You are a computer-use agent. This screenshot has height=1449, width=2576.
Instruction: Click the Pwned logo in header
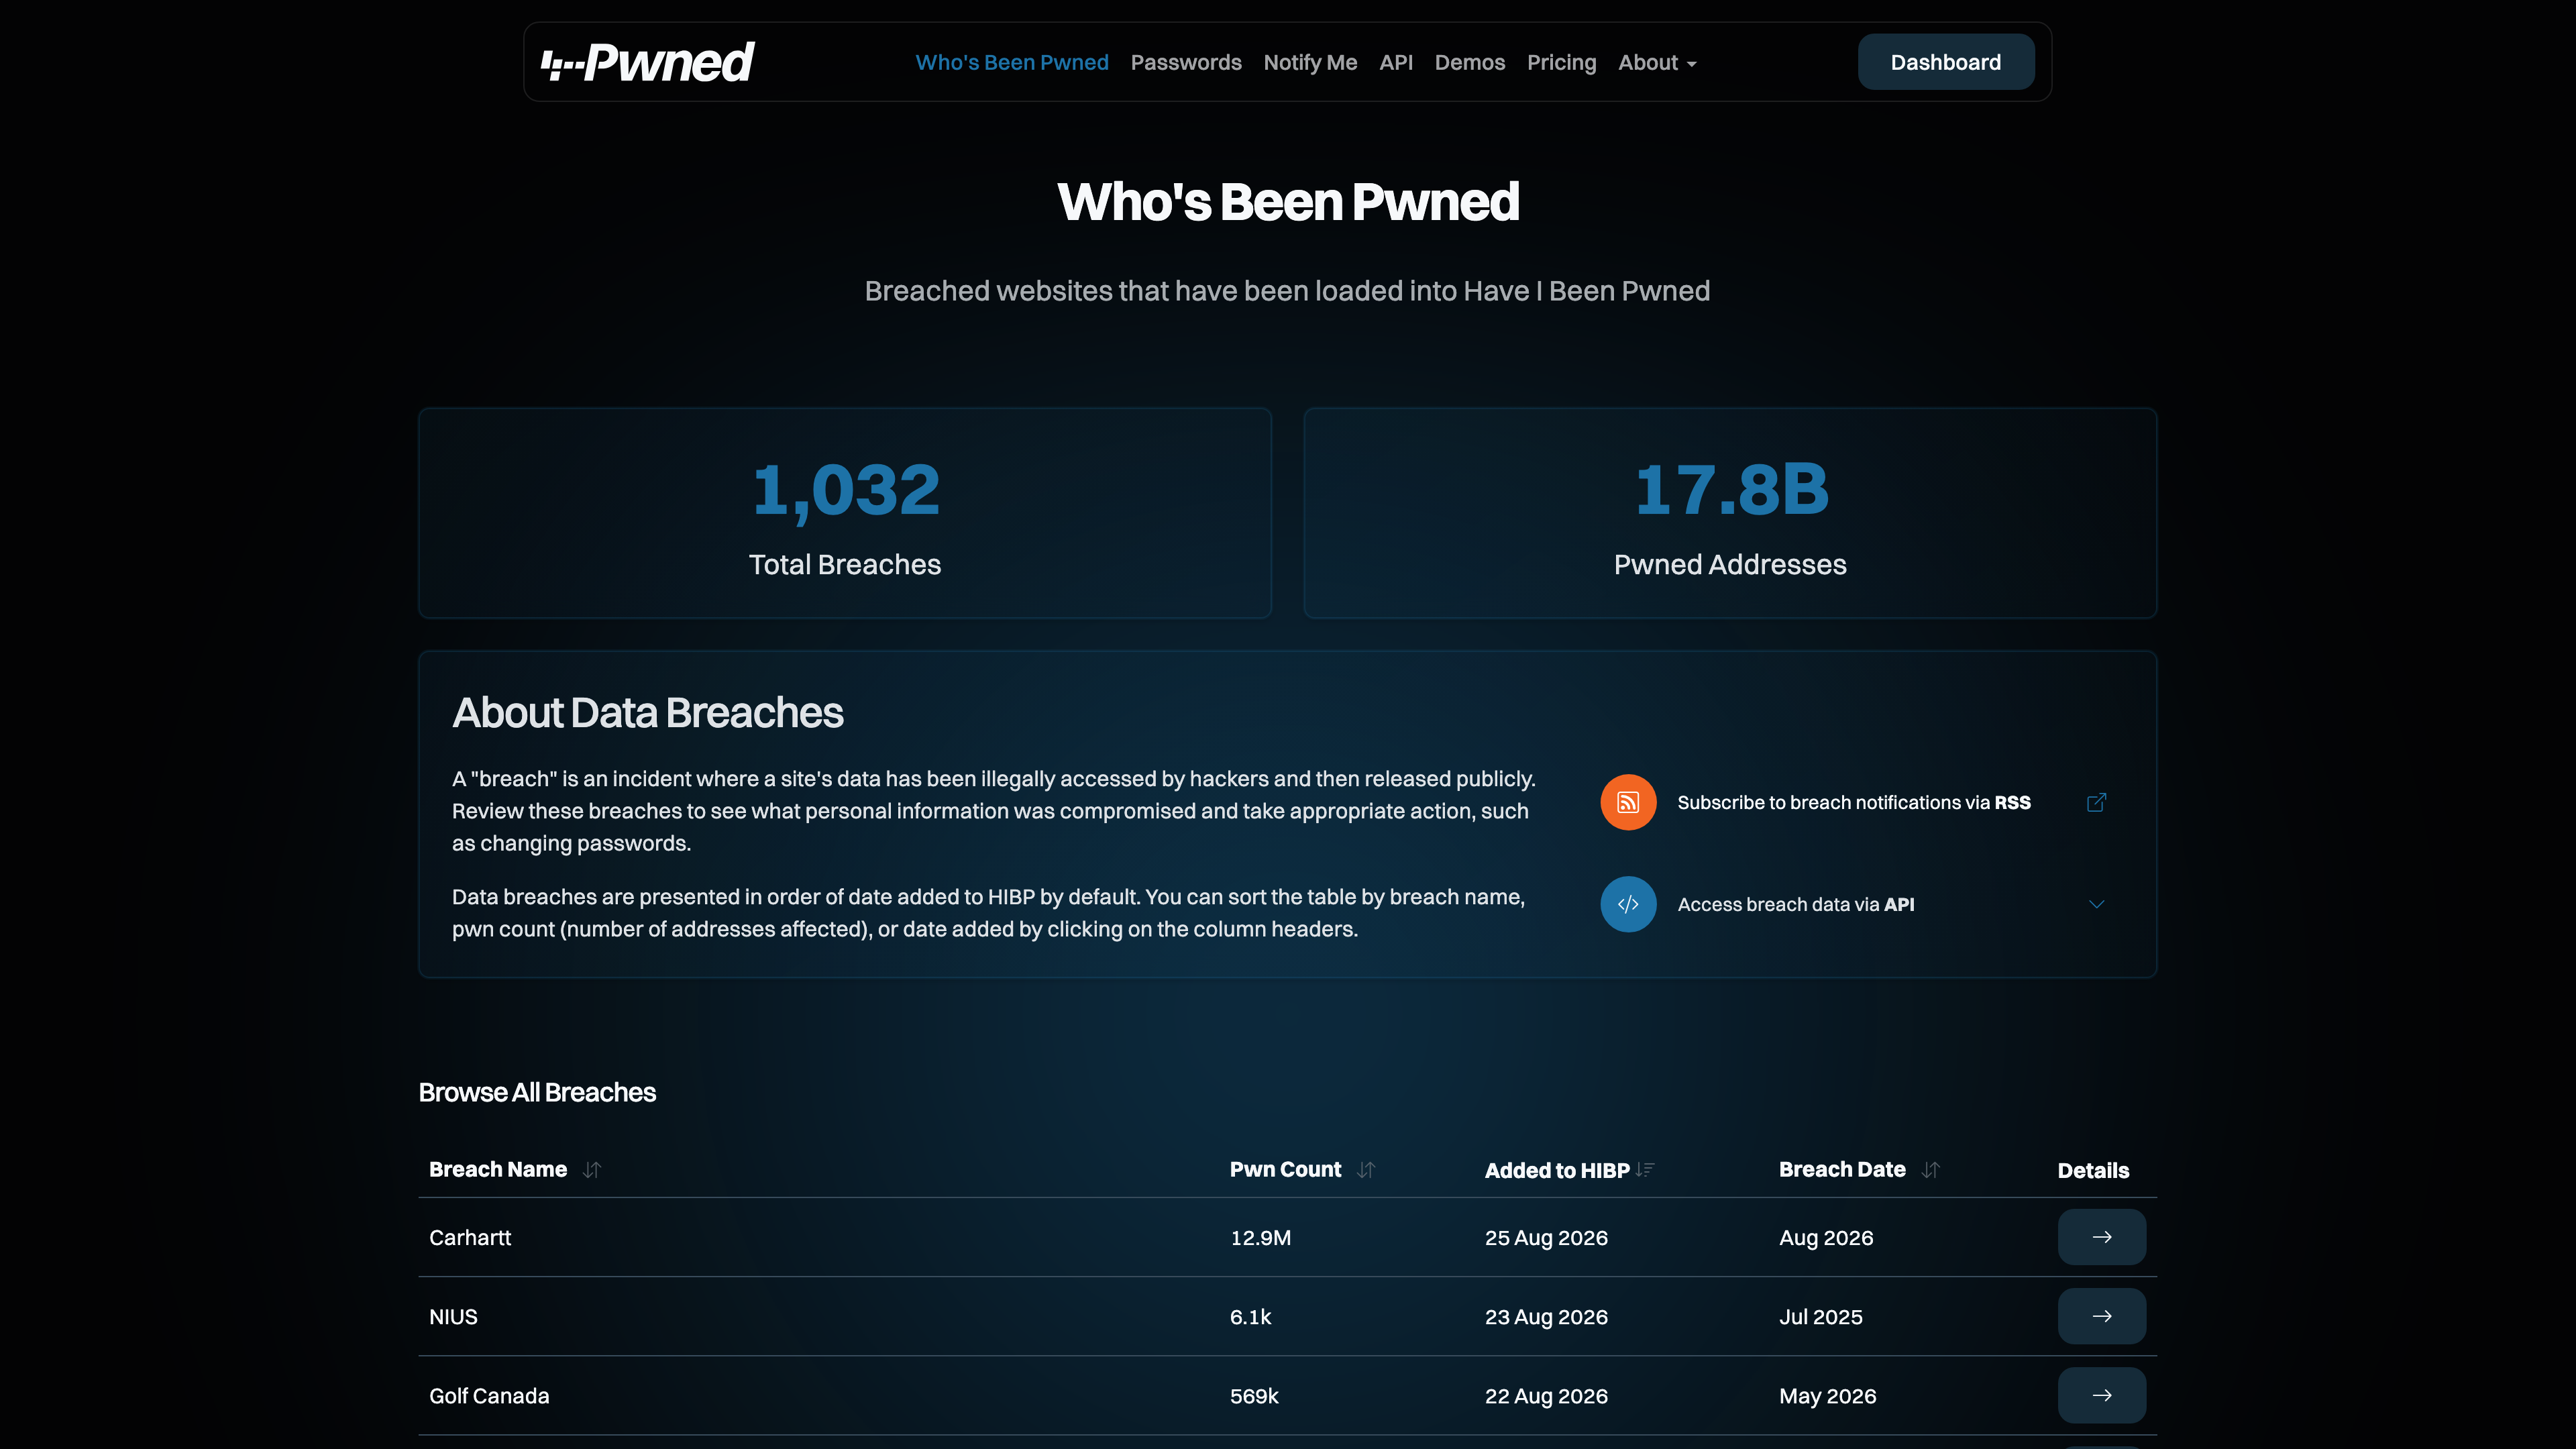click(647, 62)
